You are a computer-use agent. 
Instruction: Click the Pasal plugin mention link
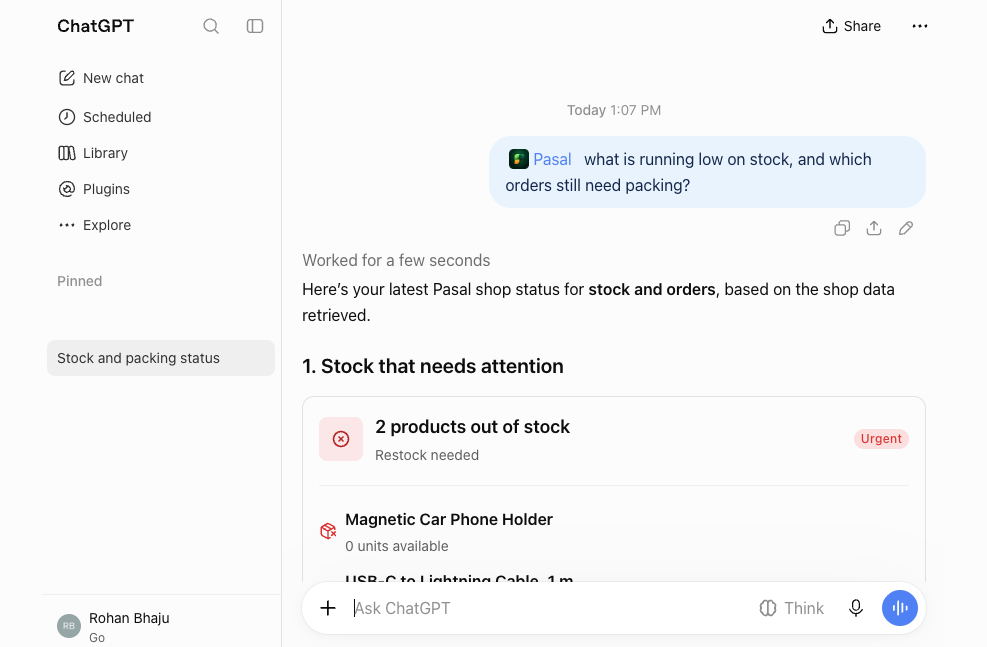(x=552, y=159)
